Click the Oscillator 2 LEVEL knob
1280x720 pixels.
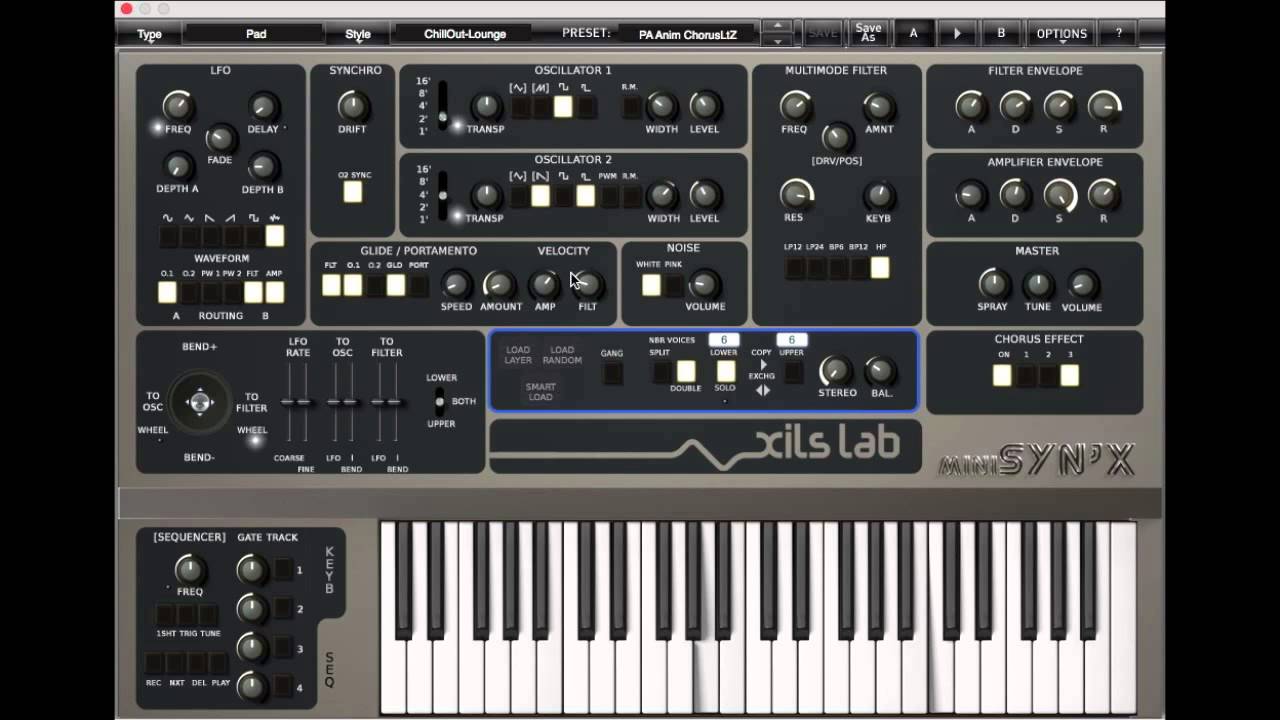coord(704,195)
